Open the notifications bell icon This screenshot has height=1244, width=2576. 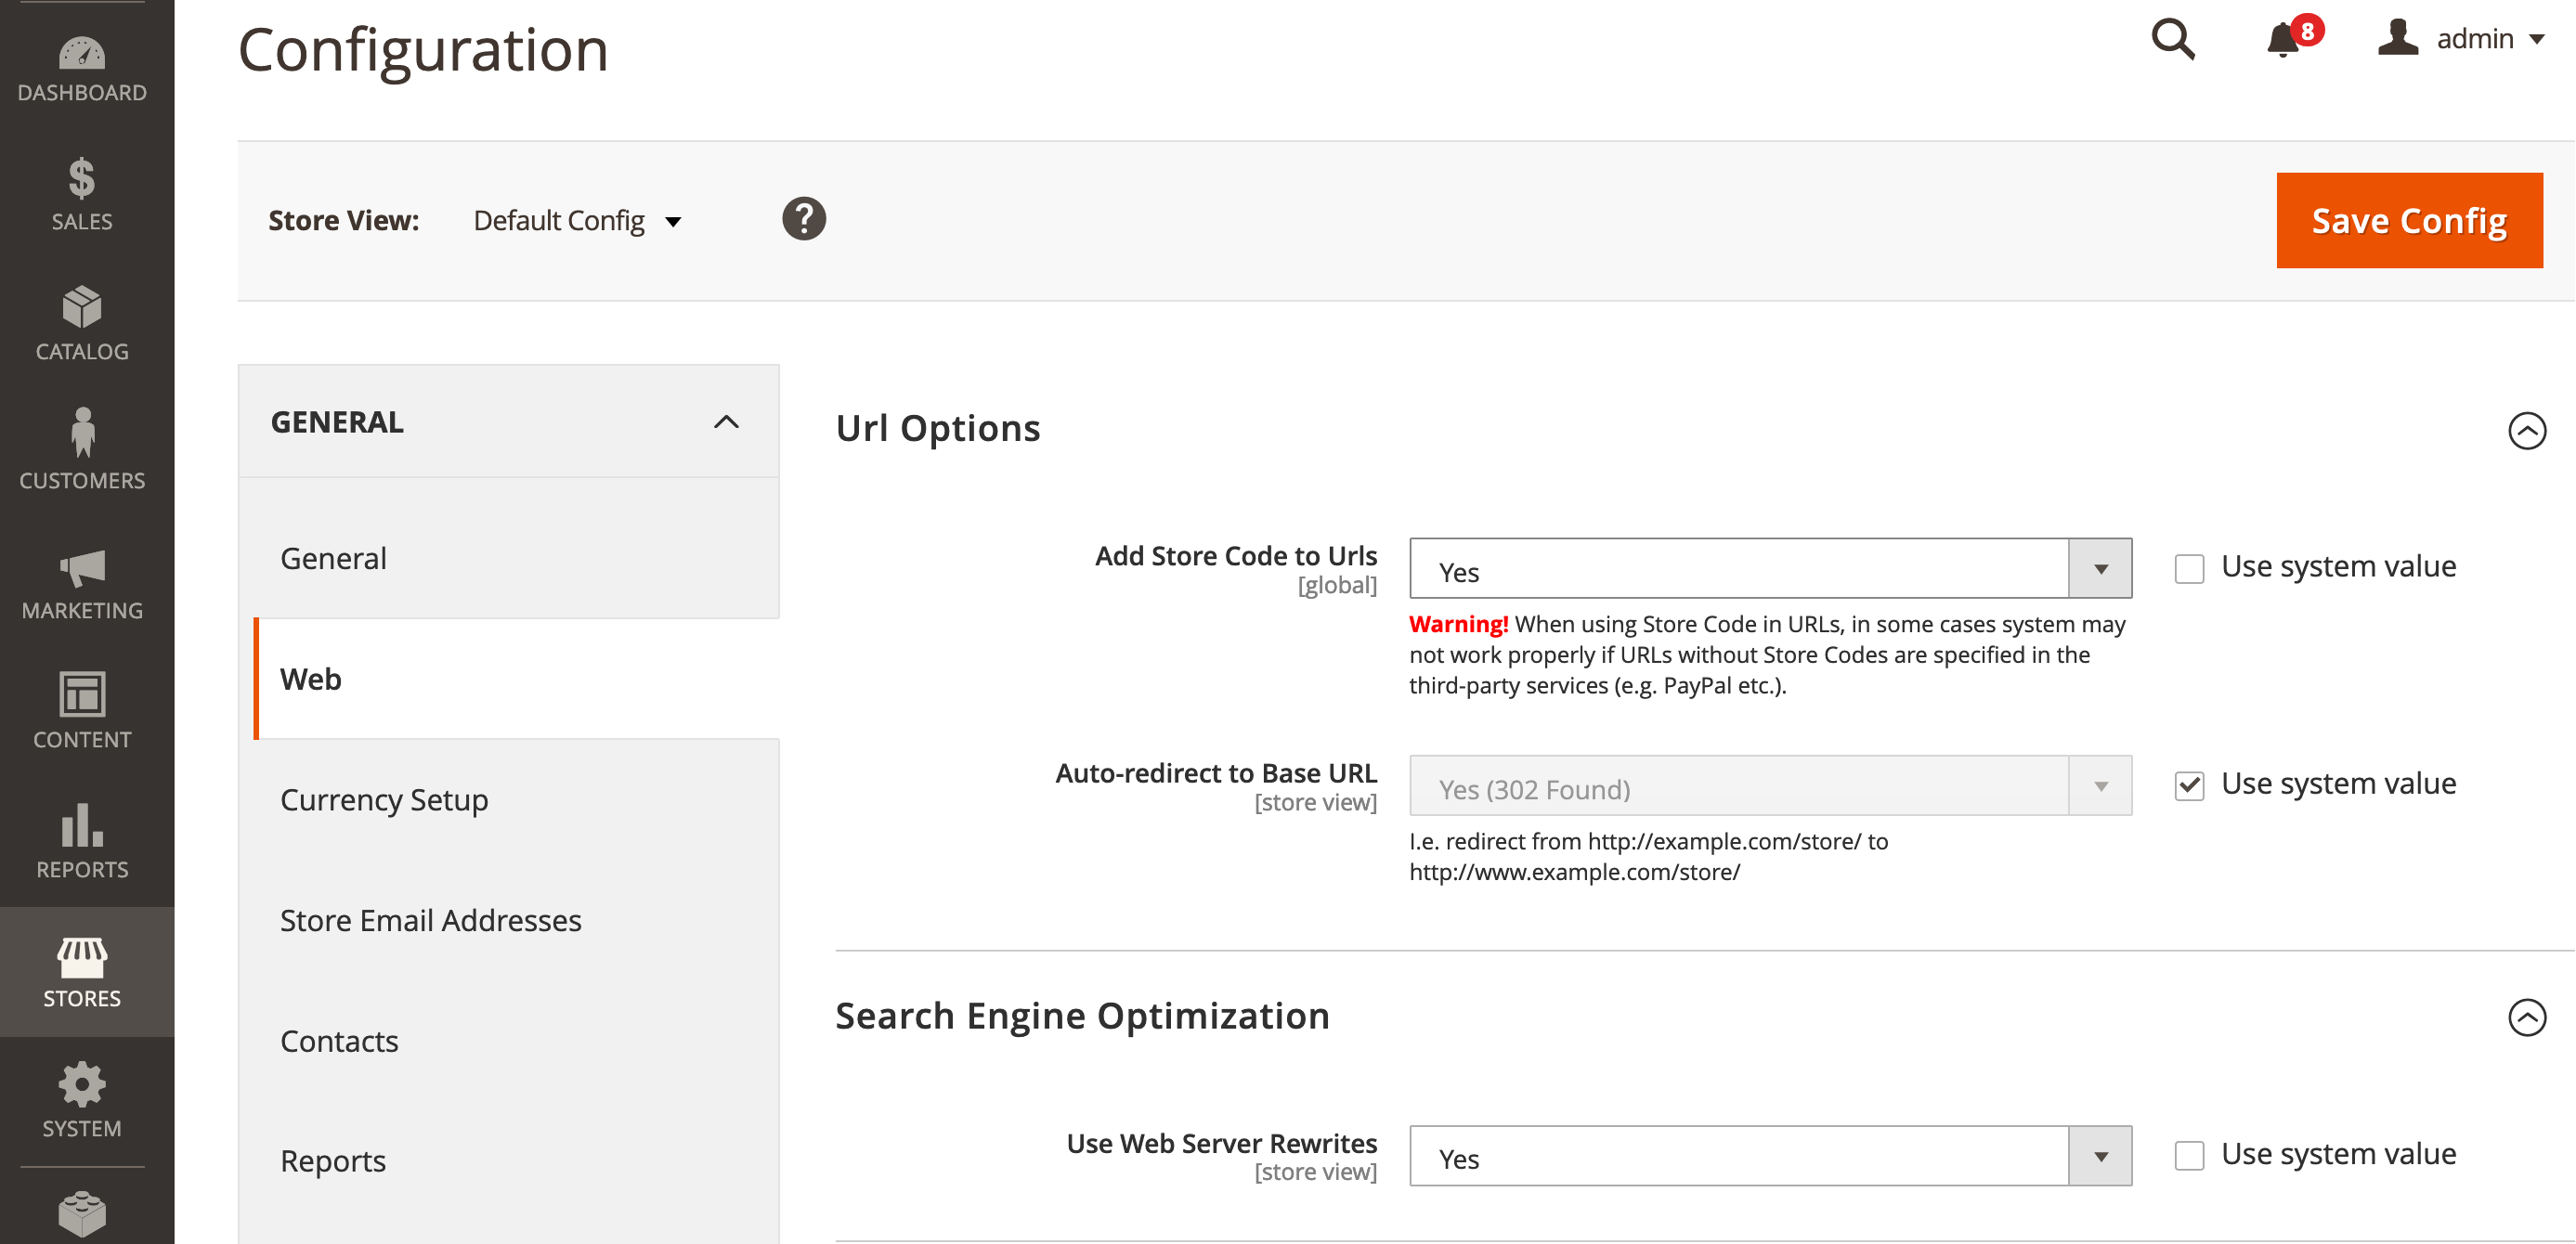pyautogui.click(x=2284, y=40)
